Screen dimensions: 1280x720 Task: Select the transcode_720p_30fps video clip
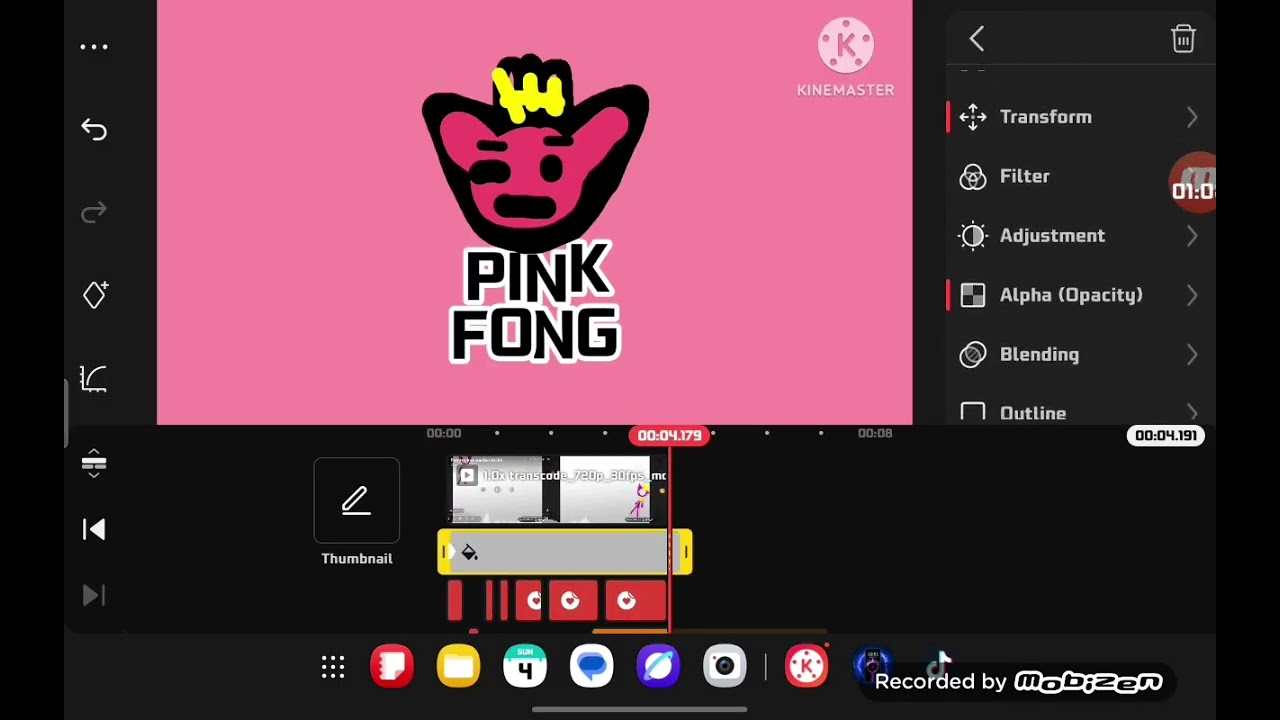point(557,490)
